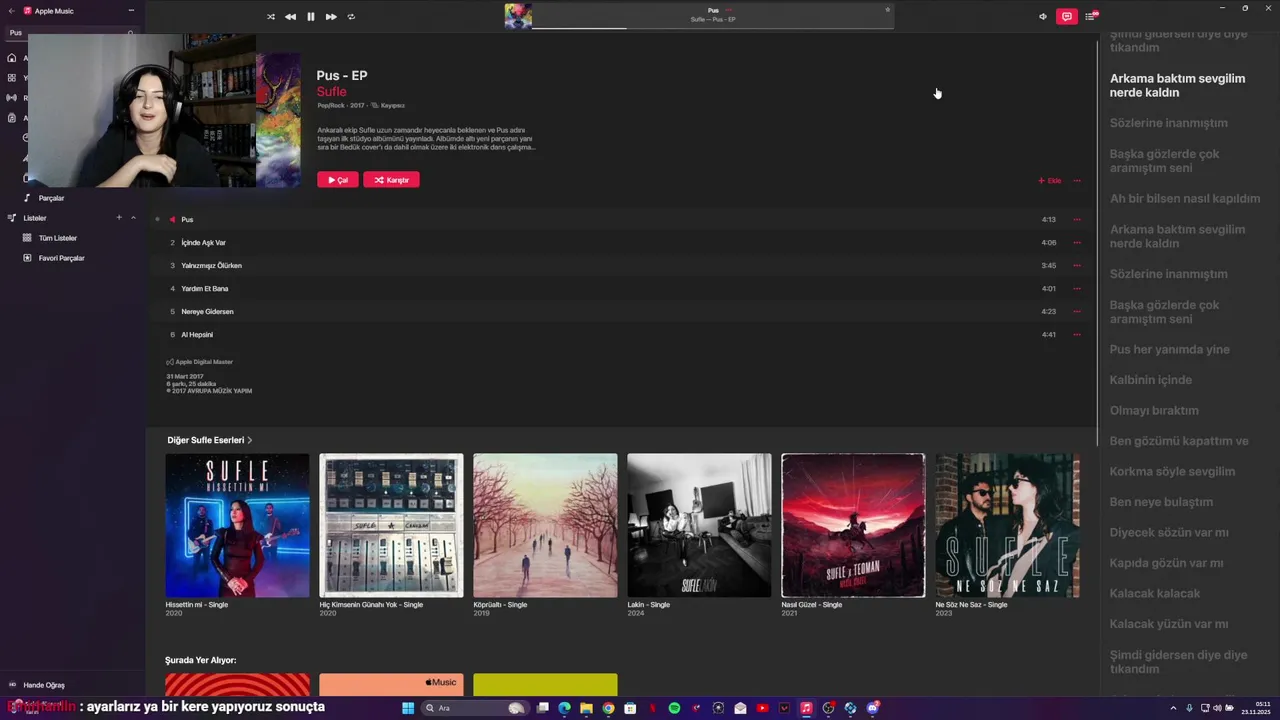Open Spotify from the taskbar

674,708
